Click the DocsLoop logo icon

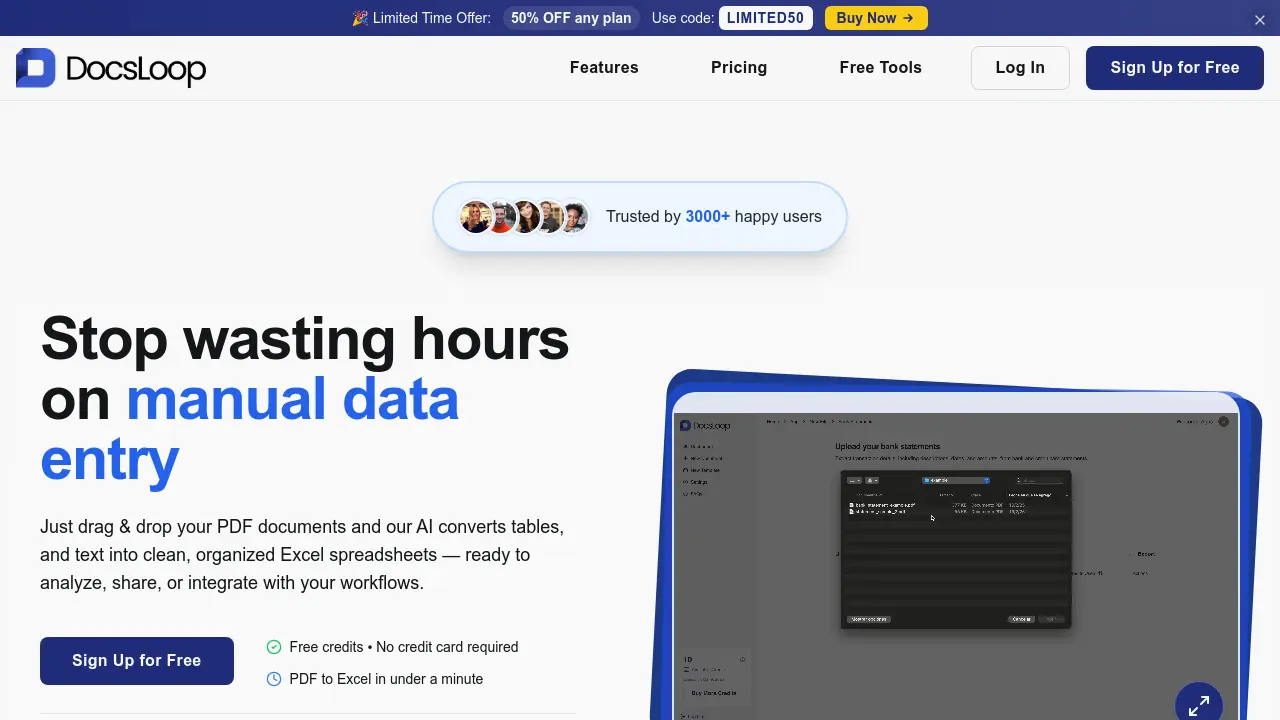[36, 68]
